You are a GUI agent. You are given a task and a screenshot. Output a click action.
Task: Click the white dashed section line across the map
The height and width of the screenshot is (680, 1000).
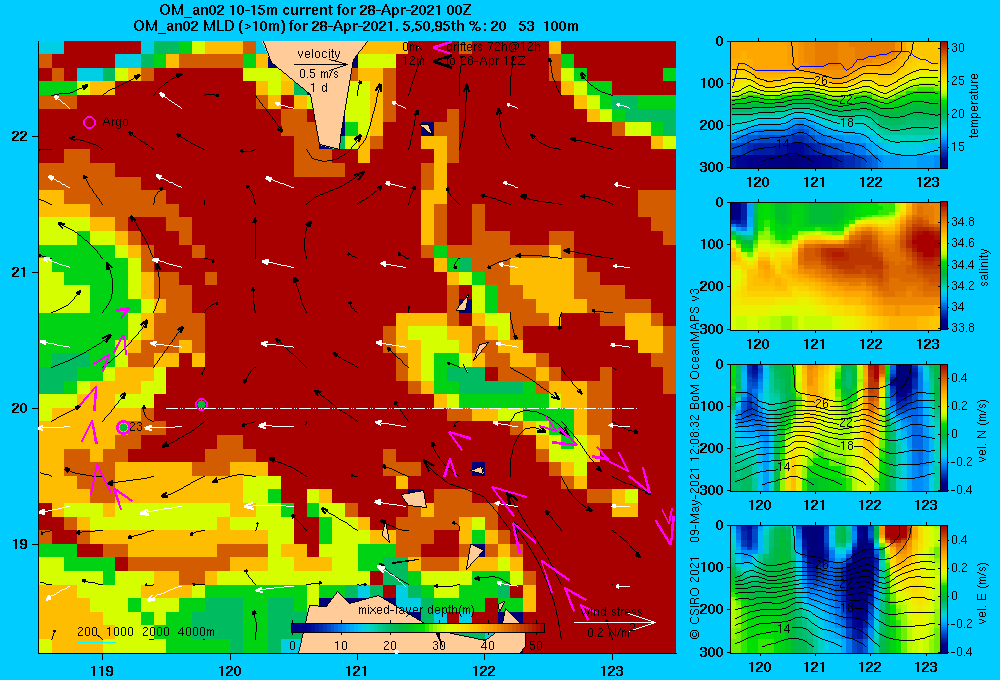[x=401, y=408]
